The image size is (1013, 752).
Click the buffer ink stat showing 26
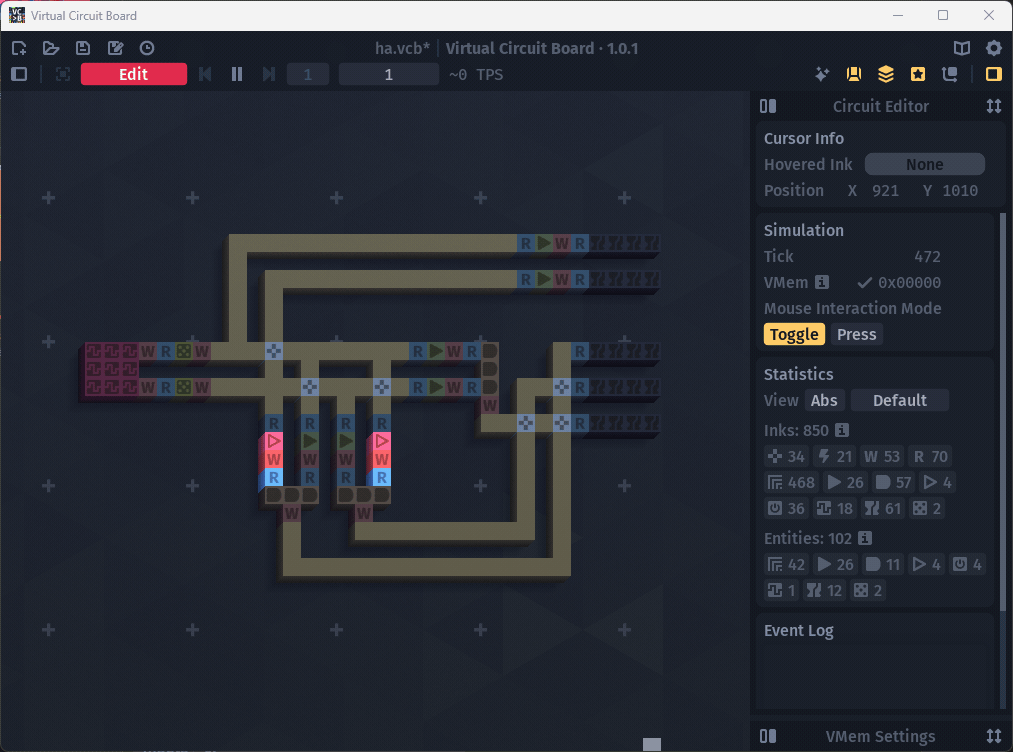pyautogui.click(x=846, y=482)
